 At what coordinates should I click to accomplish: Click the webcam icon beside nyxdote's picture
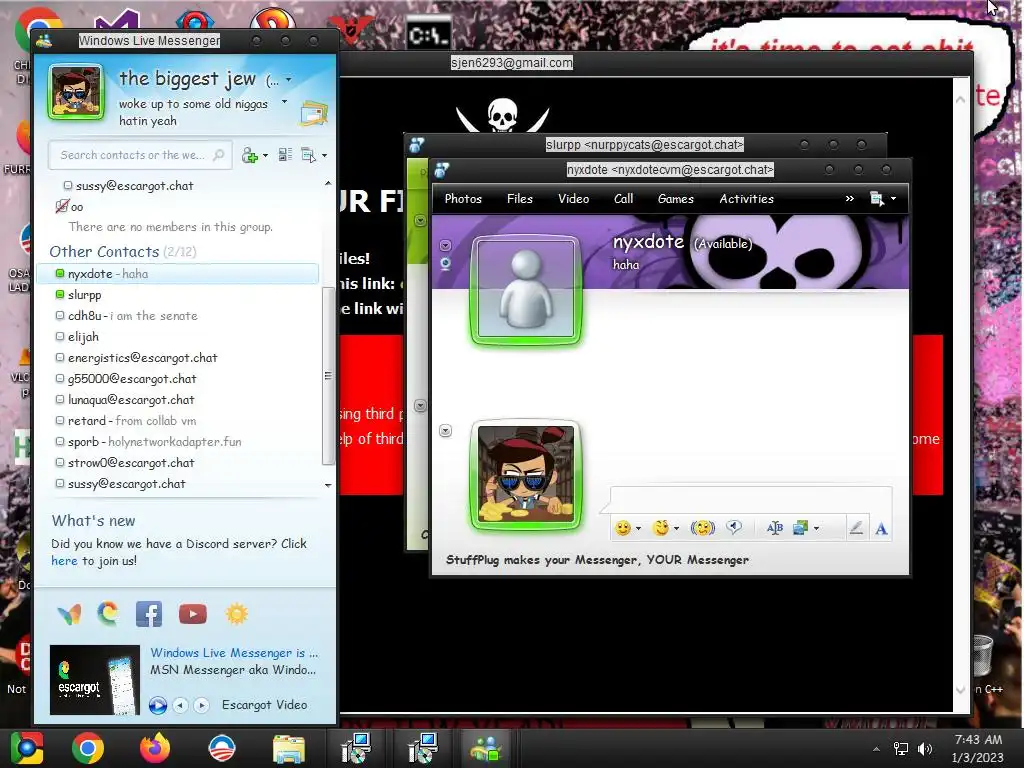(445, 264)
